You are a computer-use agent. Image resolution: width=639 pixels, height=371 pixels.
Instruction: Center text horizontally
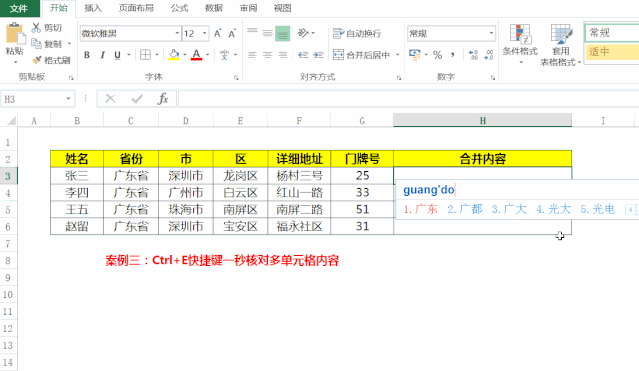(267, 55)
